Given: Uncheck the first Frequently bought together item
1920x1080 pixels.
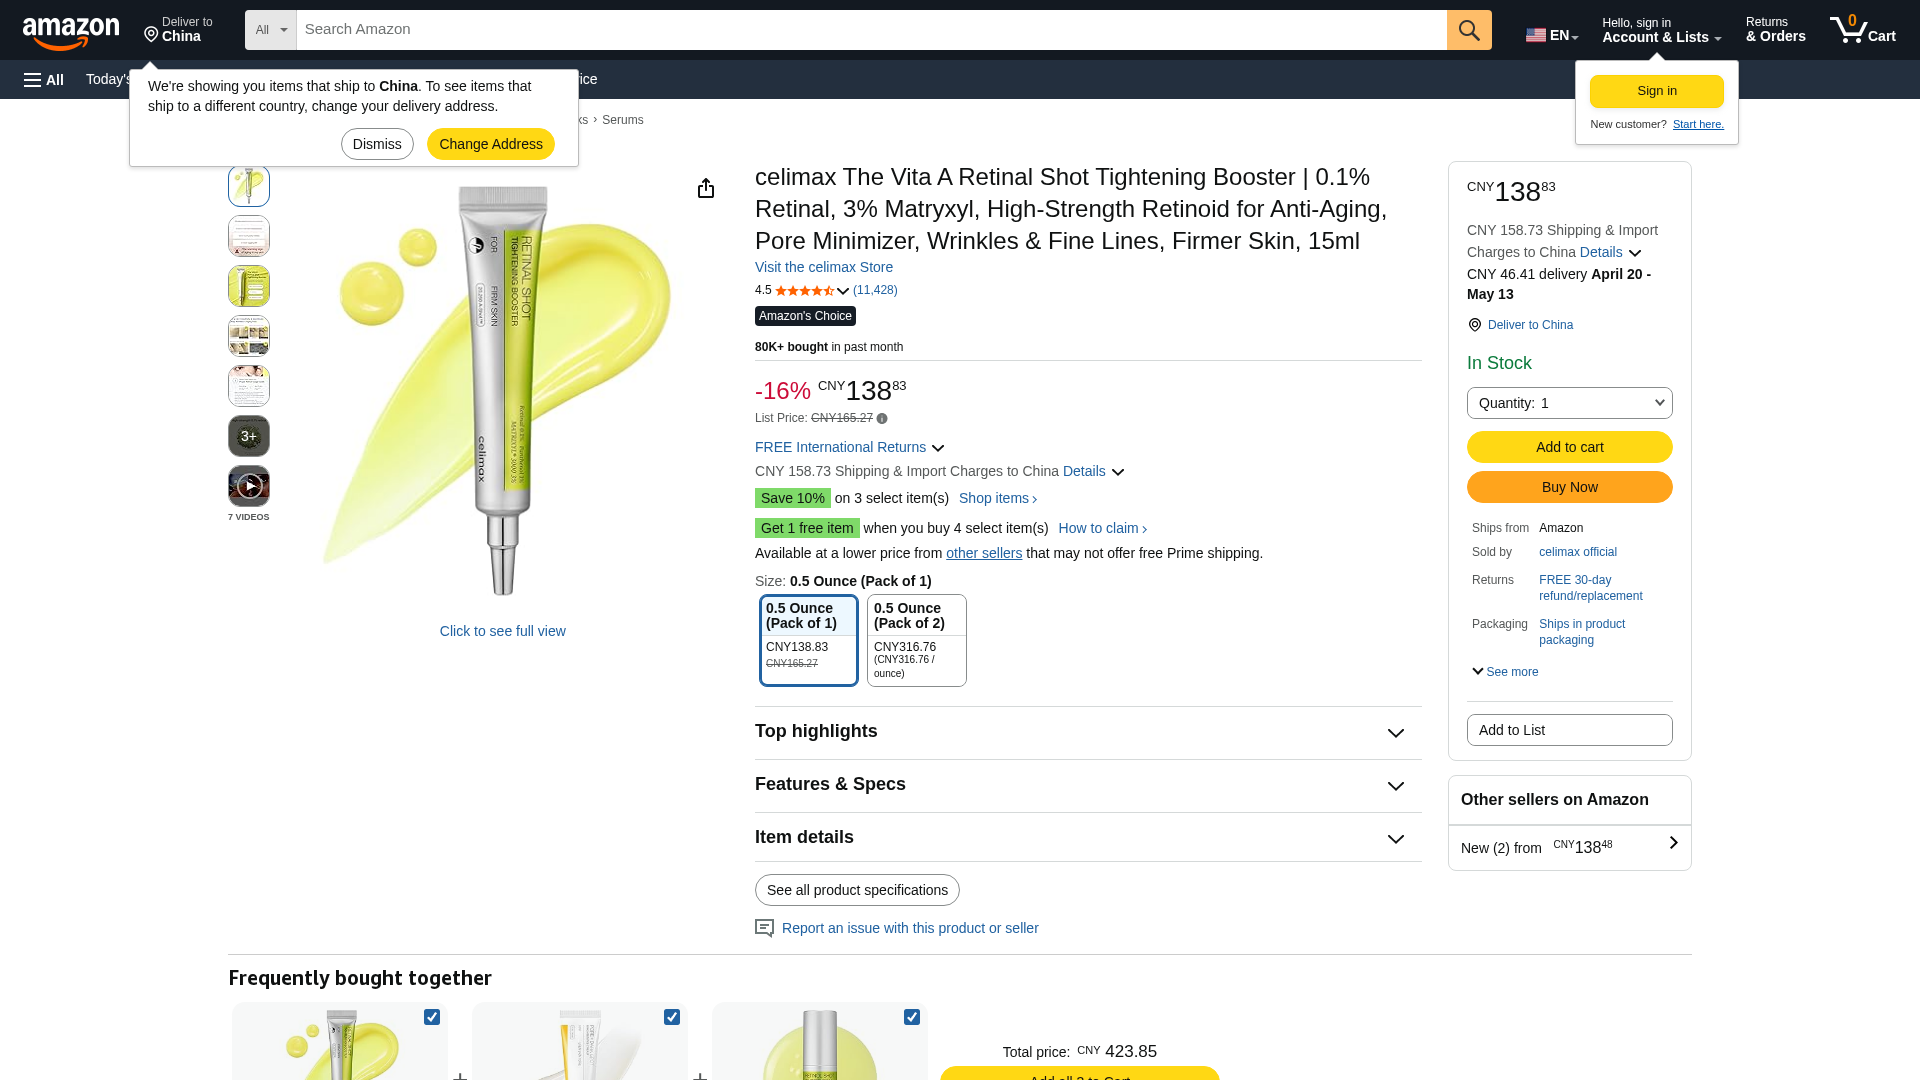Looking at the screenshot, I should coord(432,1017).
